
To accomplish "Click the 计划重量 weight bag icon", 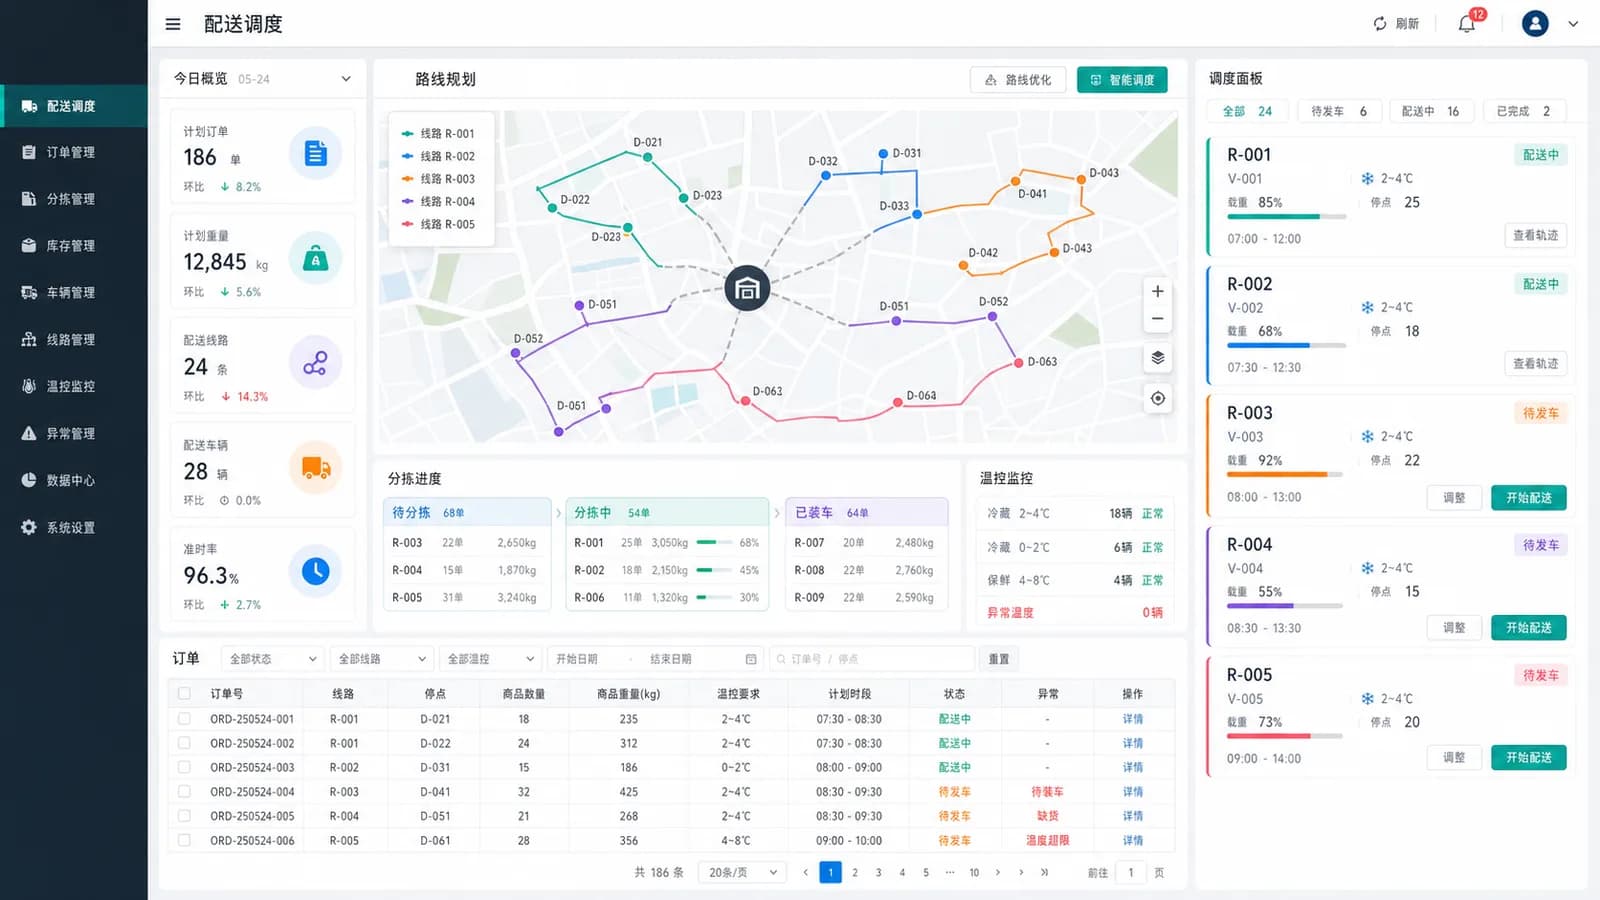I will [315, 259].
